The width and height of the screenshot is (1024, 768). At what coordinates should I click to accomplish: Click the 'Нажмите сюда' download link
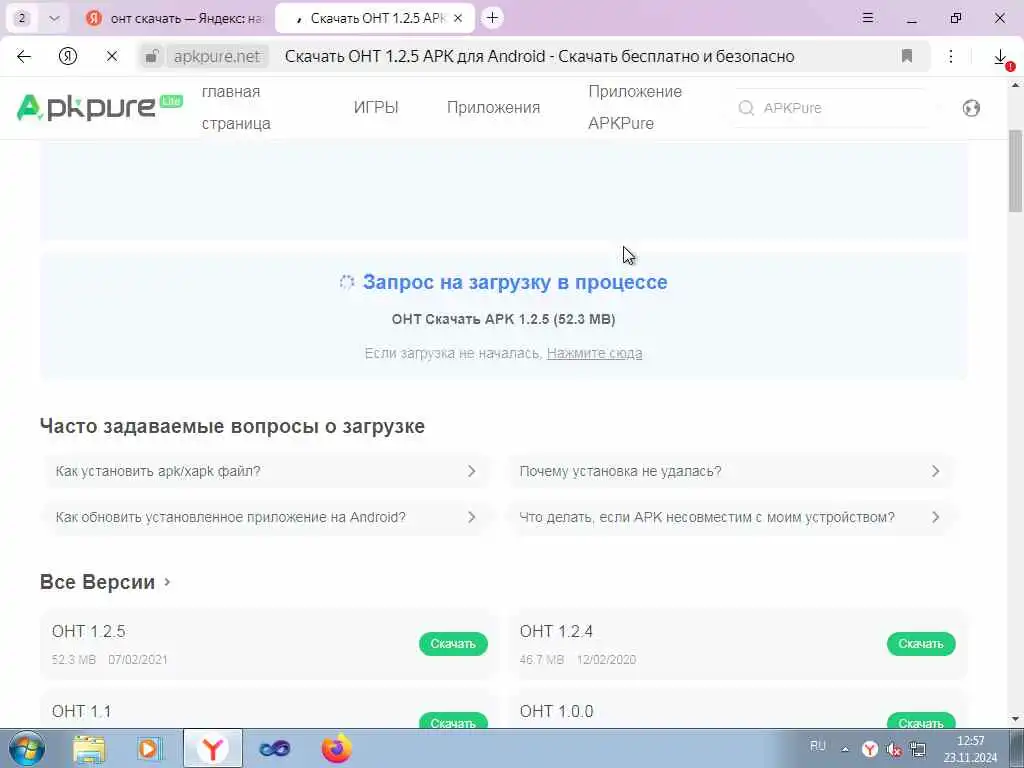point(594,353)
